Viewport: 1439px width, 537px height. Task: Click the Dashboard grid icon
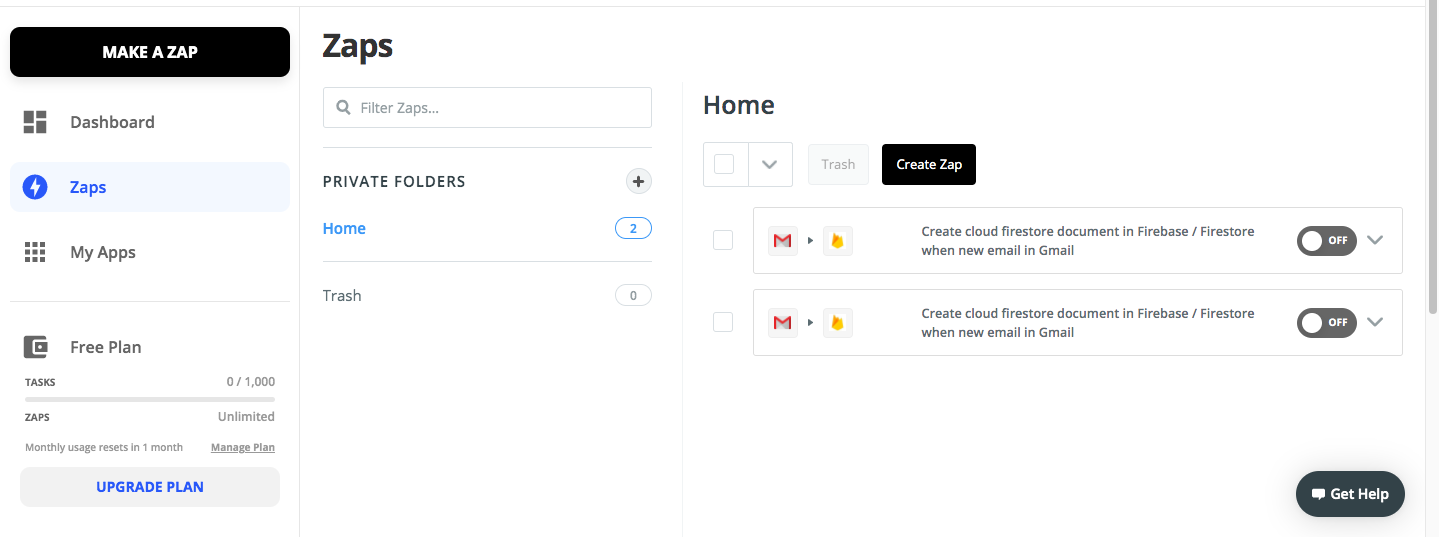pyautogui.click(x=35, y=122)
